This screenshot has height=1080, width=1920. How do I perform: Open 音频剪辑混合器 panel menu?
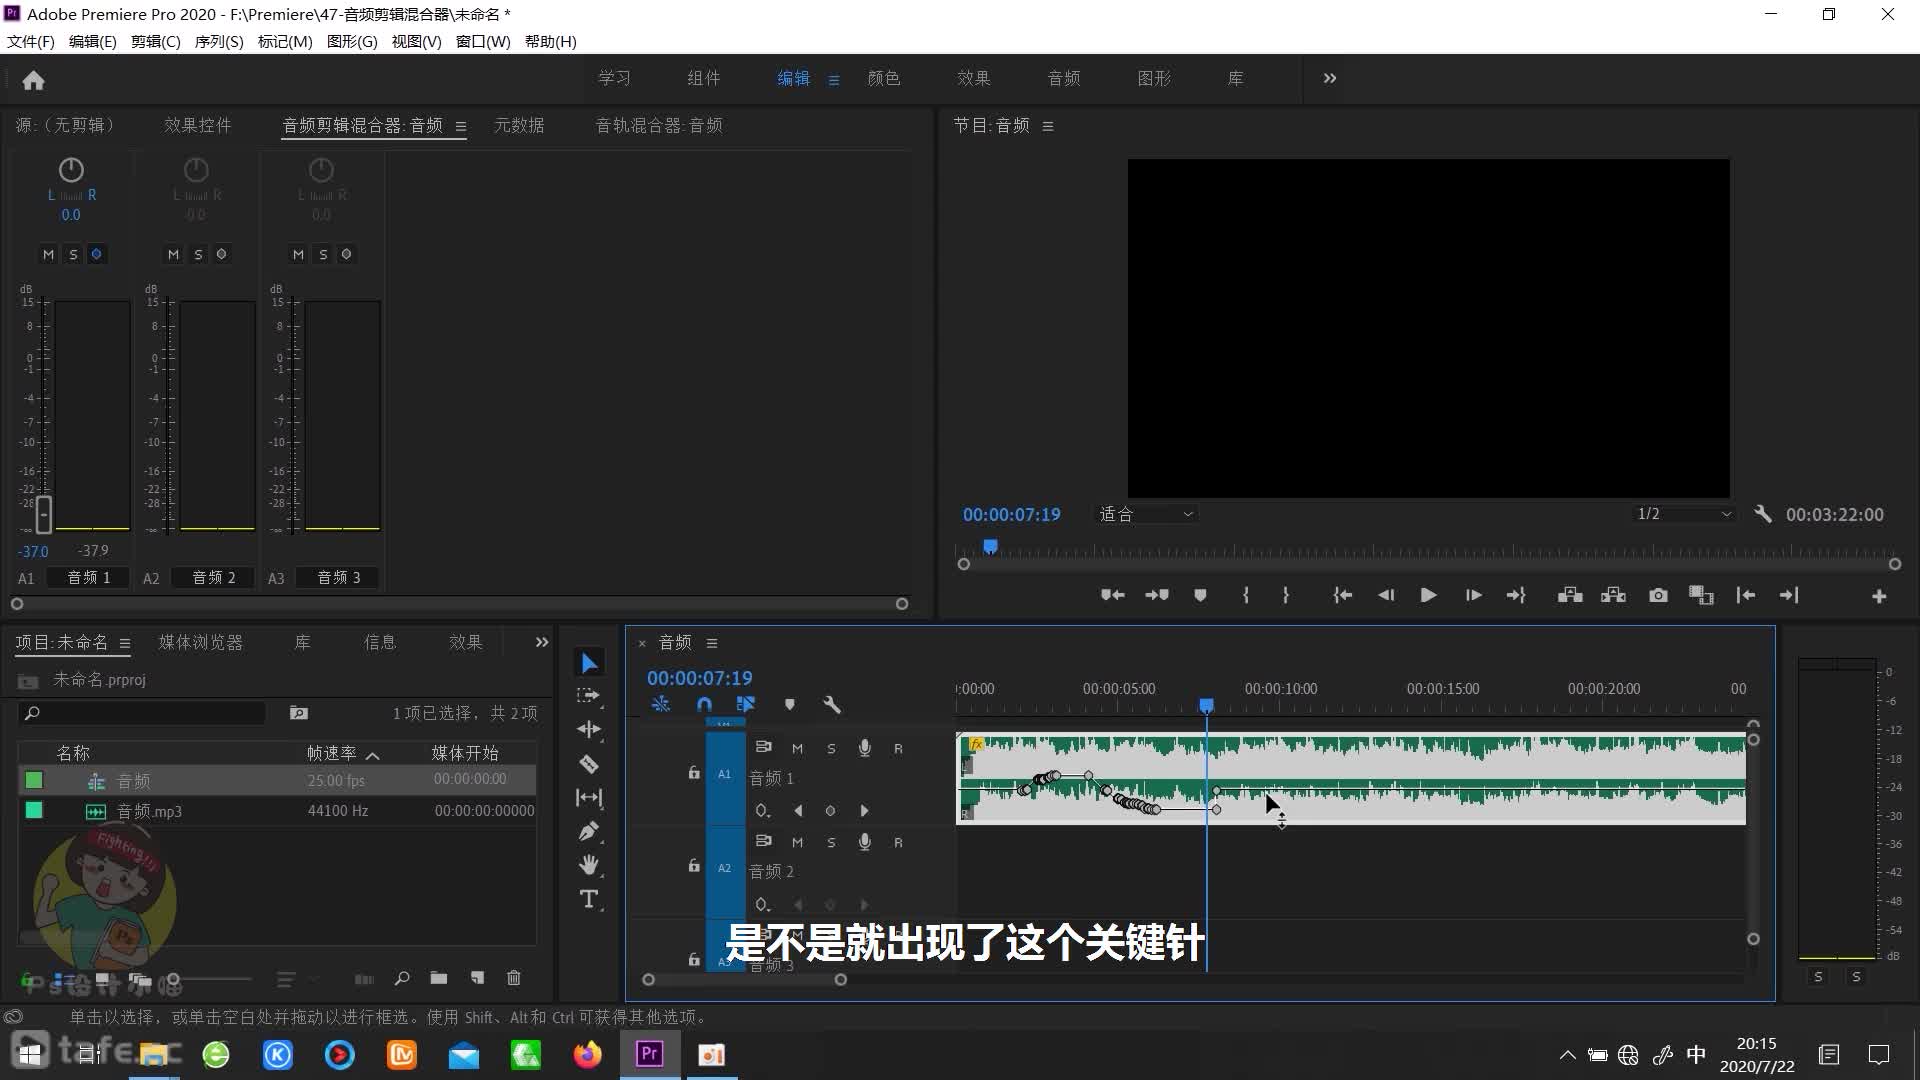point(461,126)
